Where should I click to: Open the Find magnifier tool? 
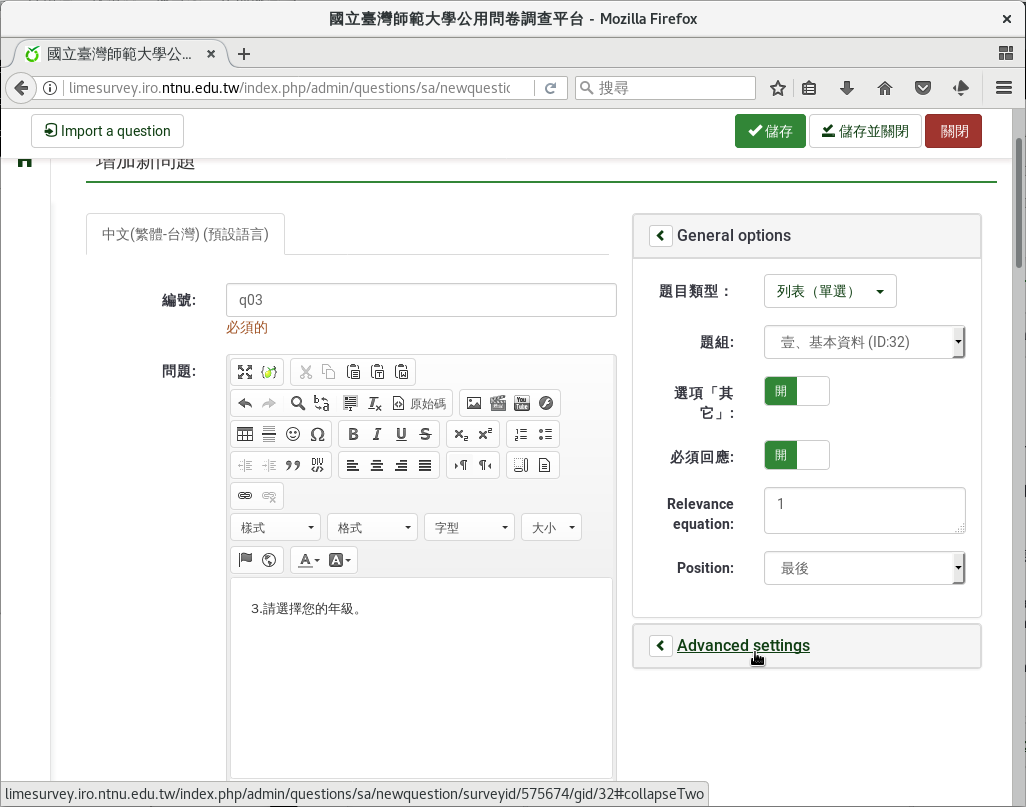coord(298,403)
